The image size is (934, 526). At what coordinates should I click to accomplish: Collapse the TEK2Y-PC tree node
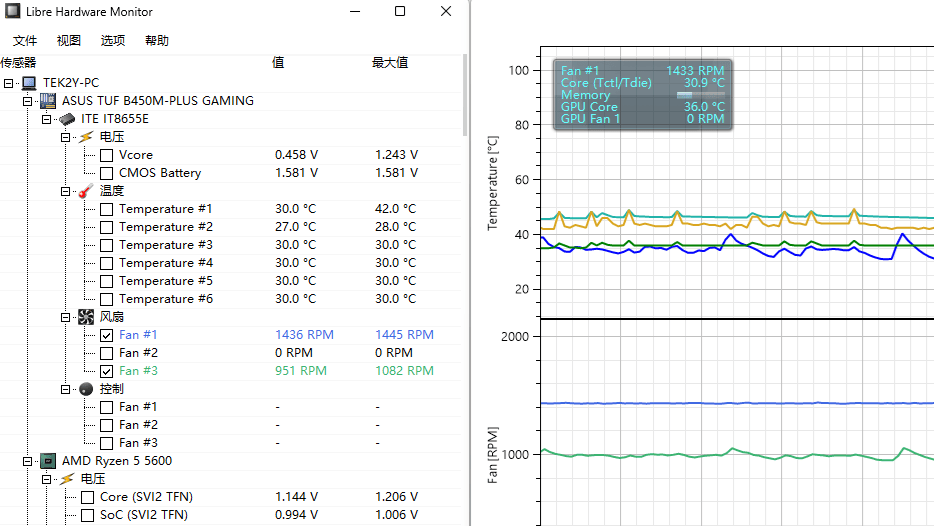8,83
